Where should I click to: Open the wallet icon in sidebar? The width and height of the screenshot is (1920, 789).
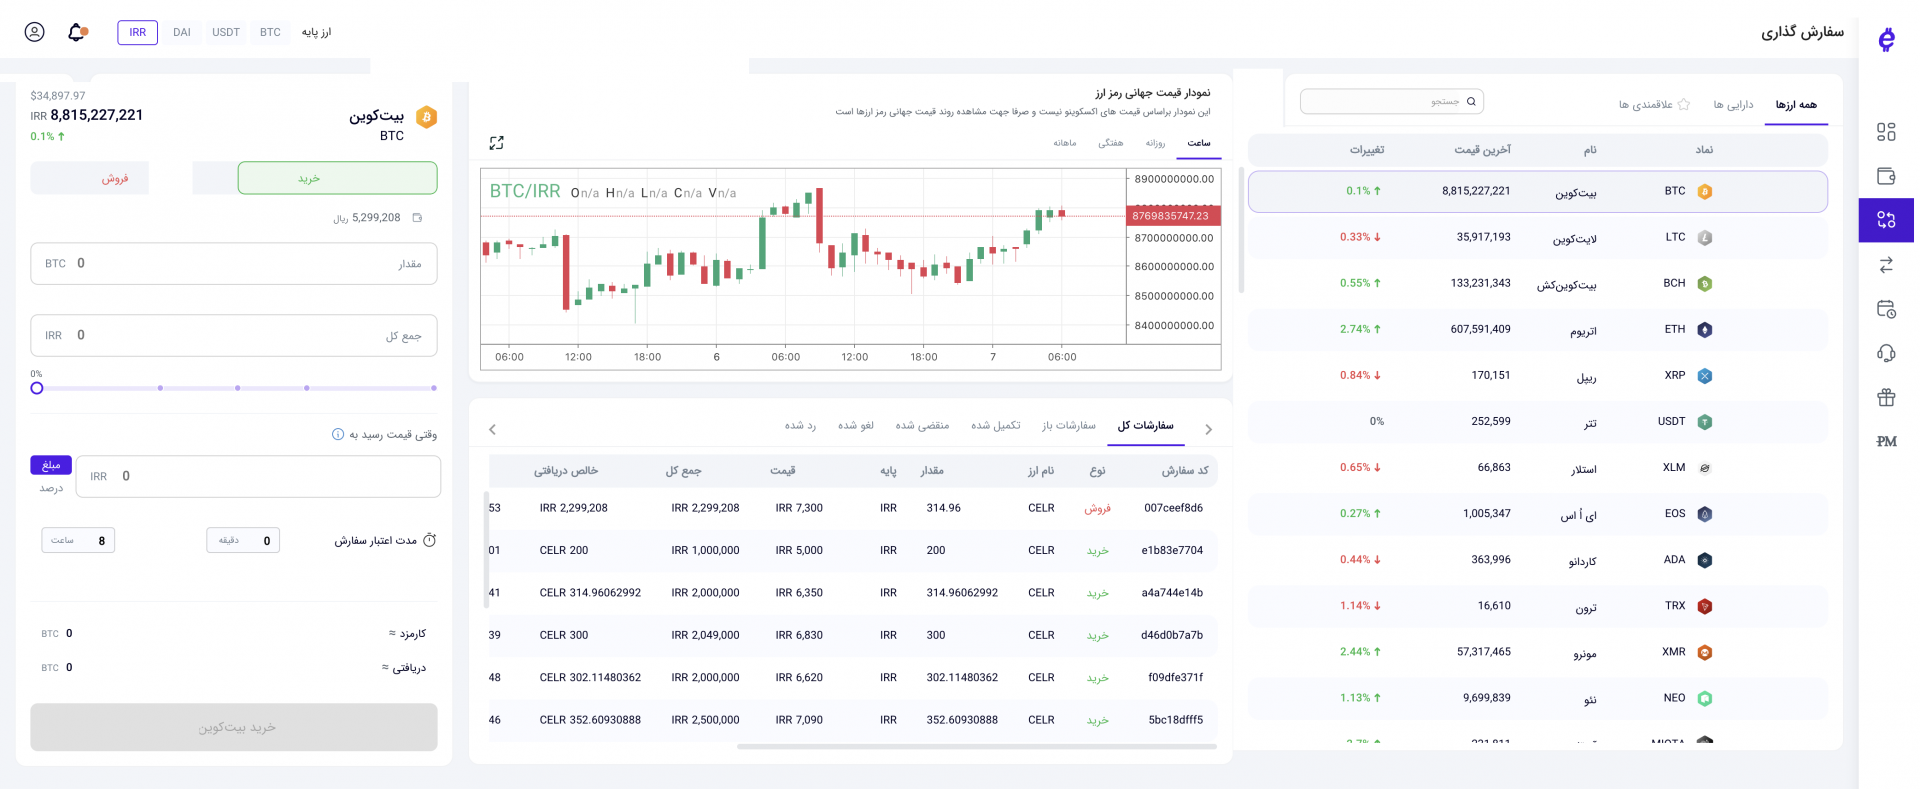click(1886, 176)
